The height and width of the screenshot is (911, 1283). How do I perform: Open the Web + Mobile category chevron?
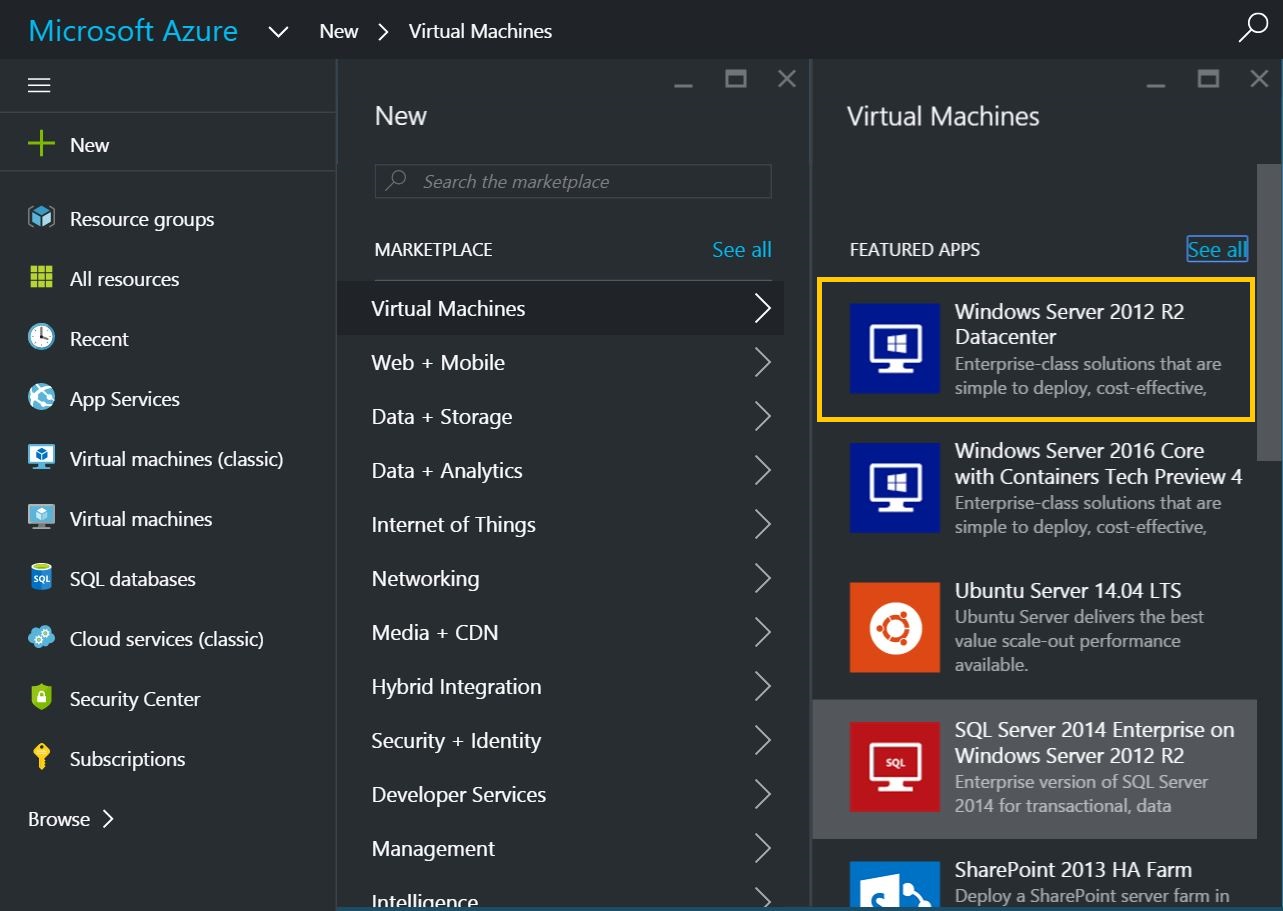pos(762,362)
